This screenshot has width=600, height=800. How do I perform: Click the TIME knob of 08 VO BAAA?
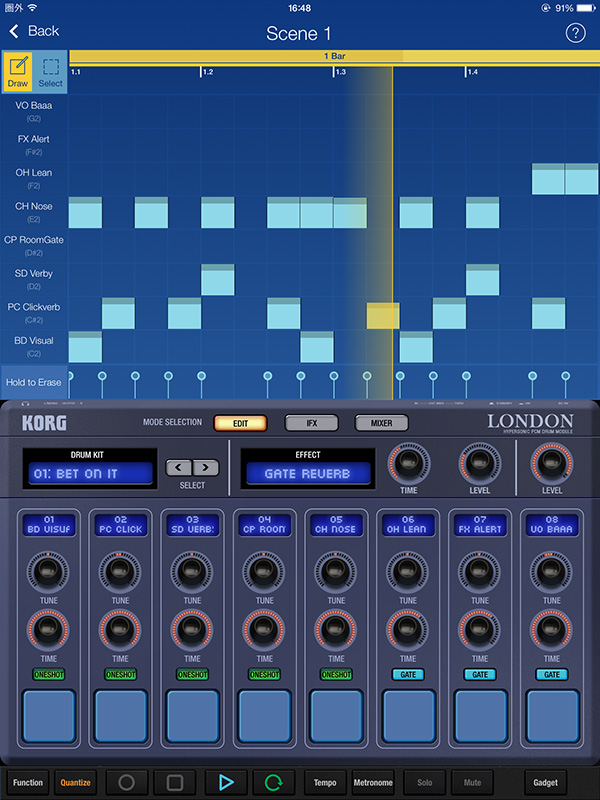pyautogui.click(x=551, y=629)
